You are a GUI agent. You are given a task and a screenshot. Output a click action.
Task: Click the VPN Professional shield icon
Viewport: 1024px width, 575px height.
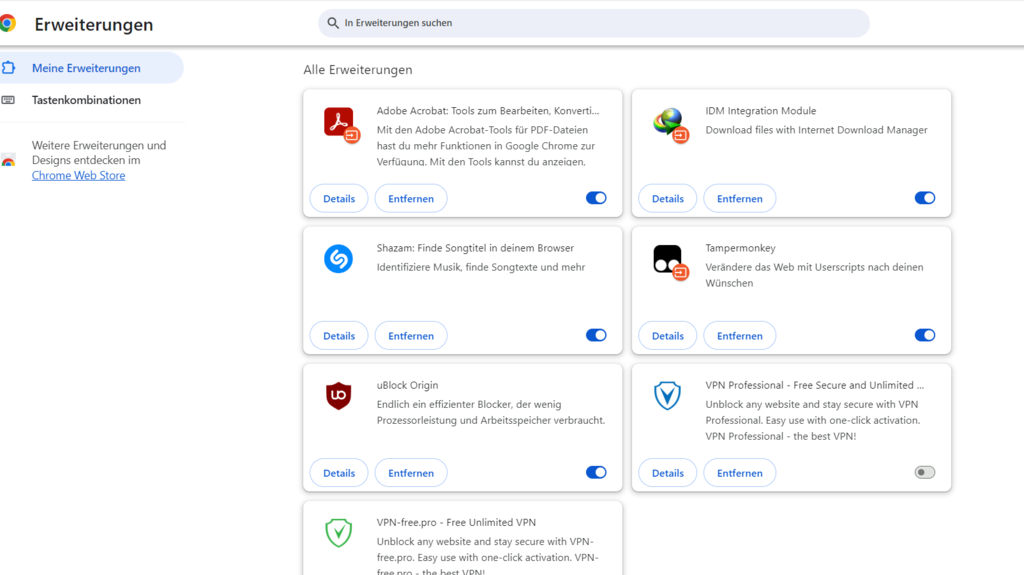pyautogui.click(x=667, y=396)
